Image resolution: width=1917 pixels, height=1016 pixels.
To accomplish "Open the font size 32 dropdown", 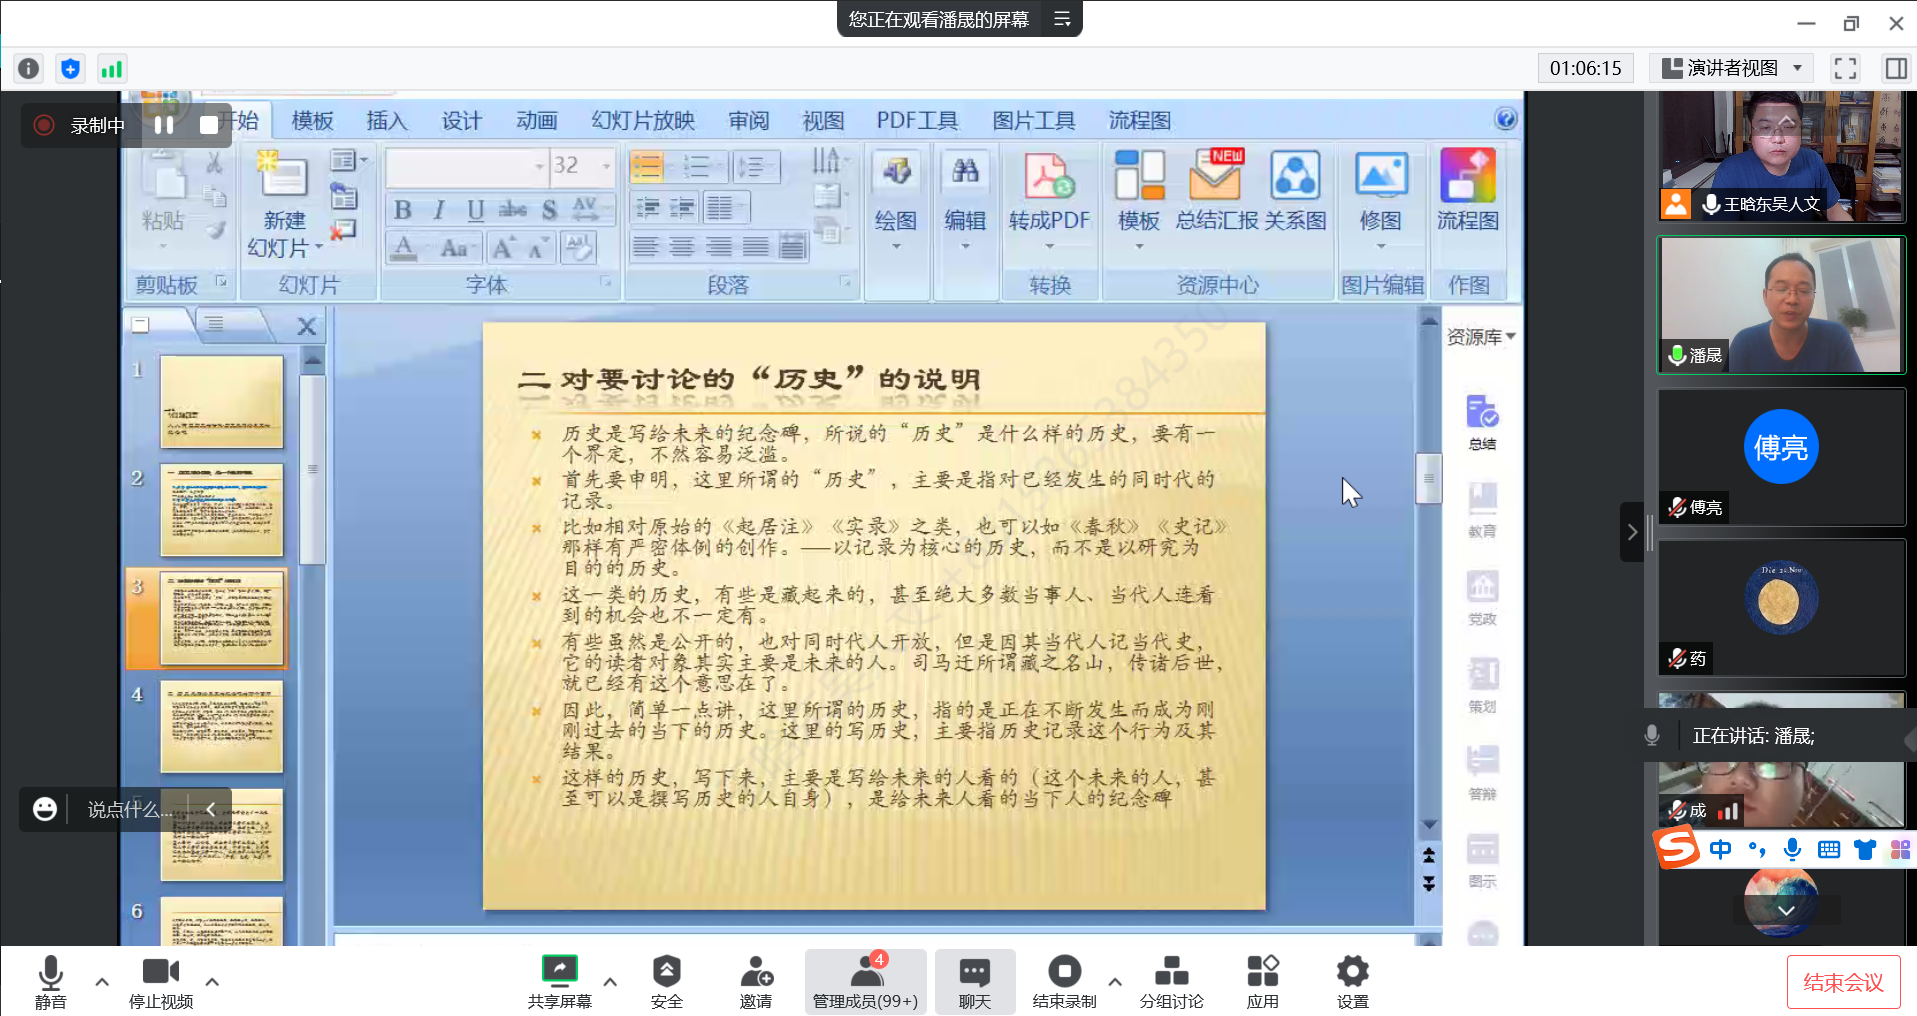I will [x=606, y=165].
